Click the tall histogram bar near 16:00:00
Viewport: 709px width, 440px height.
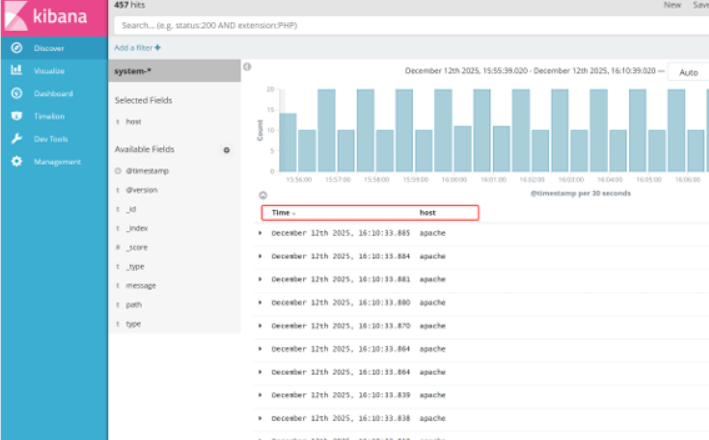tap(443, 130)
